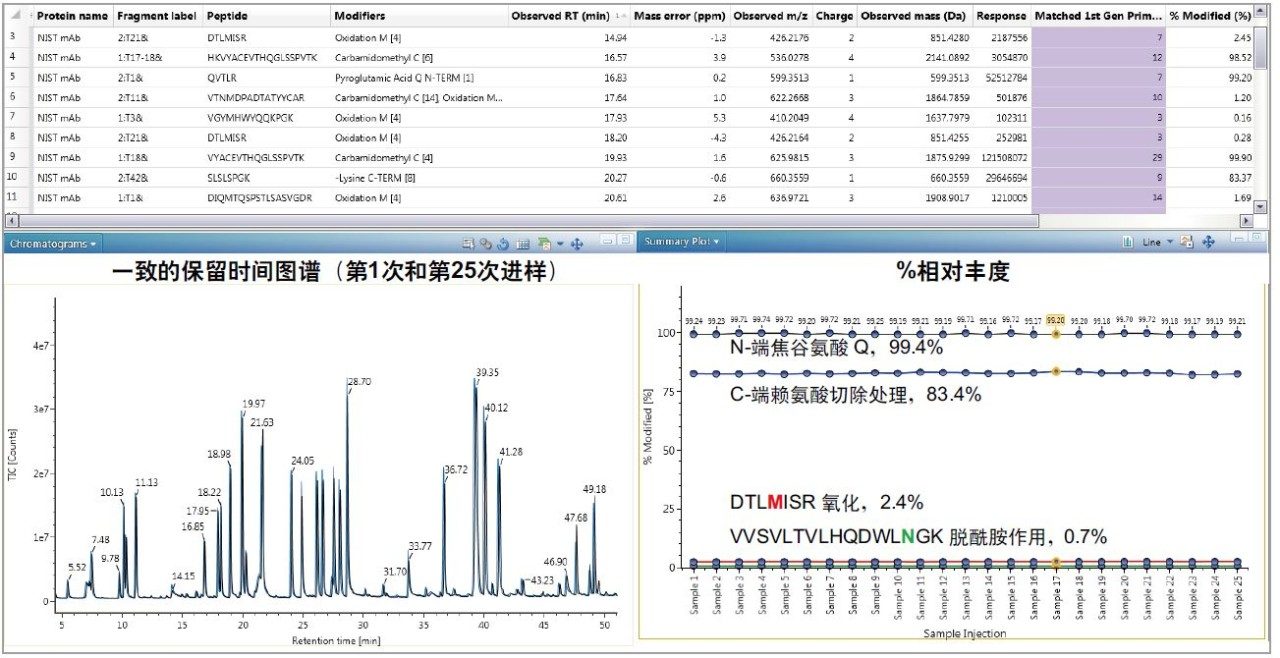Screen dimensions: 1280x658
Task: Select peptide DIQMTQSPSTLSASVGDR cell
Action: (266, 198)
